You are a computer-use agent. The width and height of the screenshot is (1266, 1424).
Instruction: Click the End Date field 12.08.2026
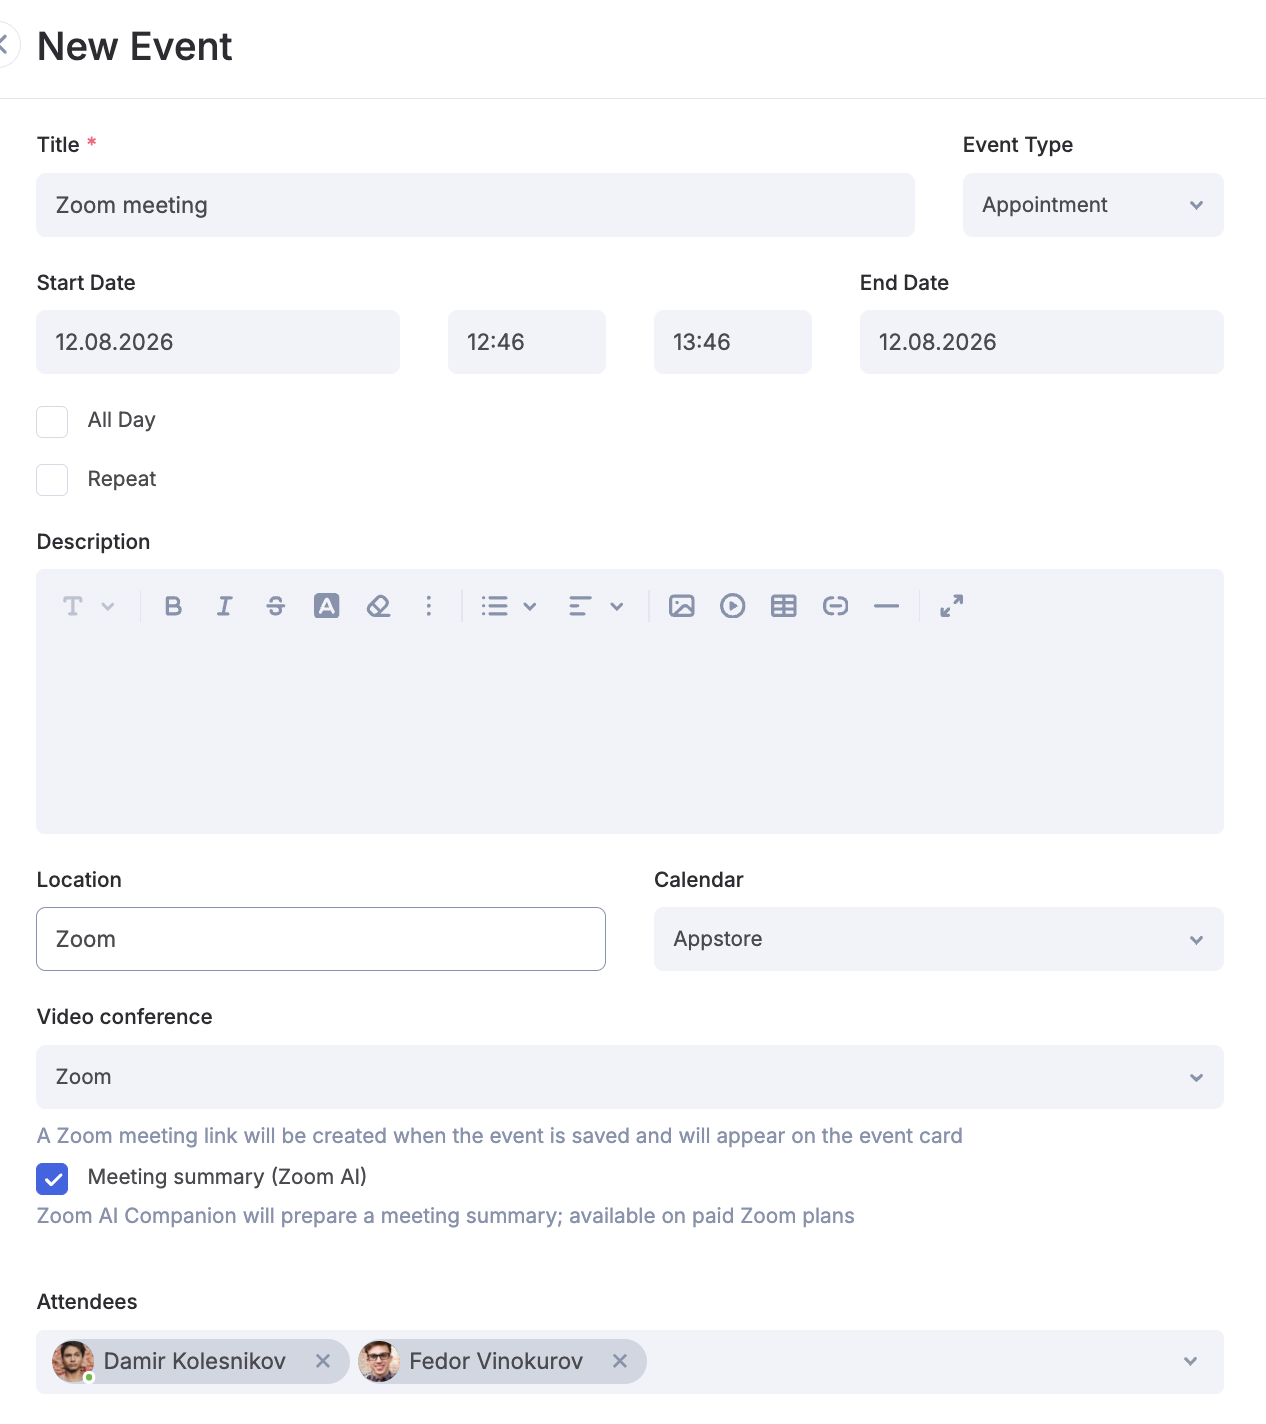pos(1042,342)
